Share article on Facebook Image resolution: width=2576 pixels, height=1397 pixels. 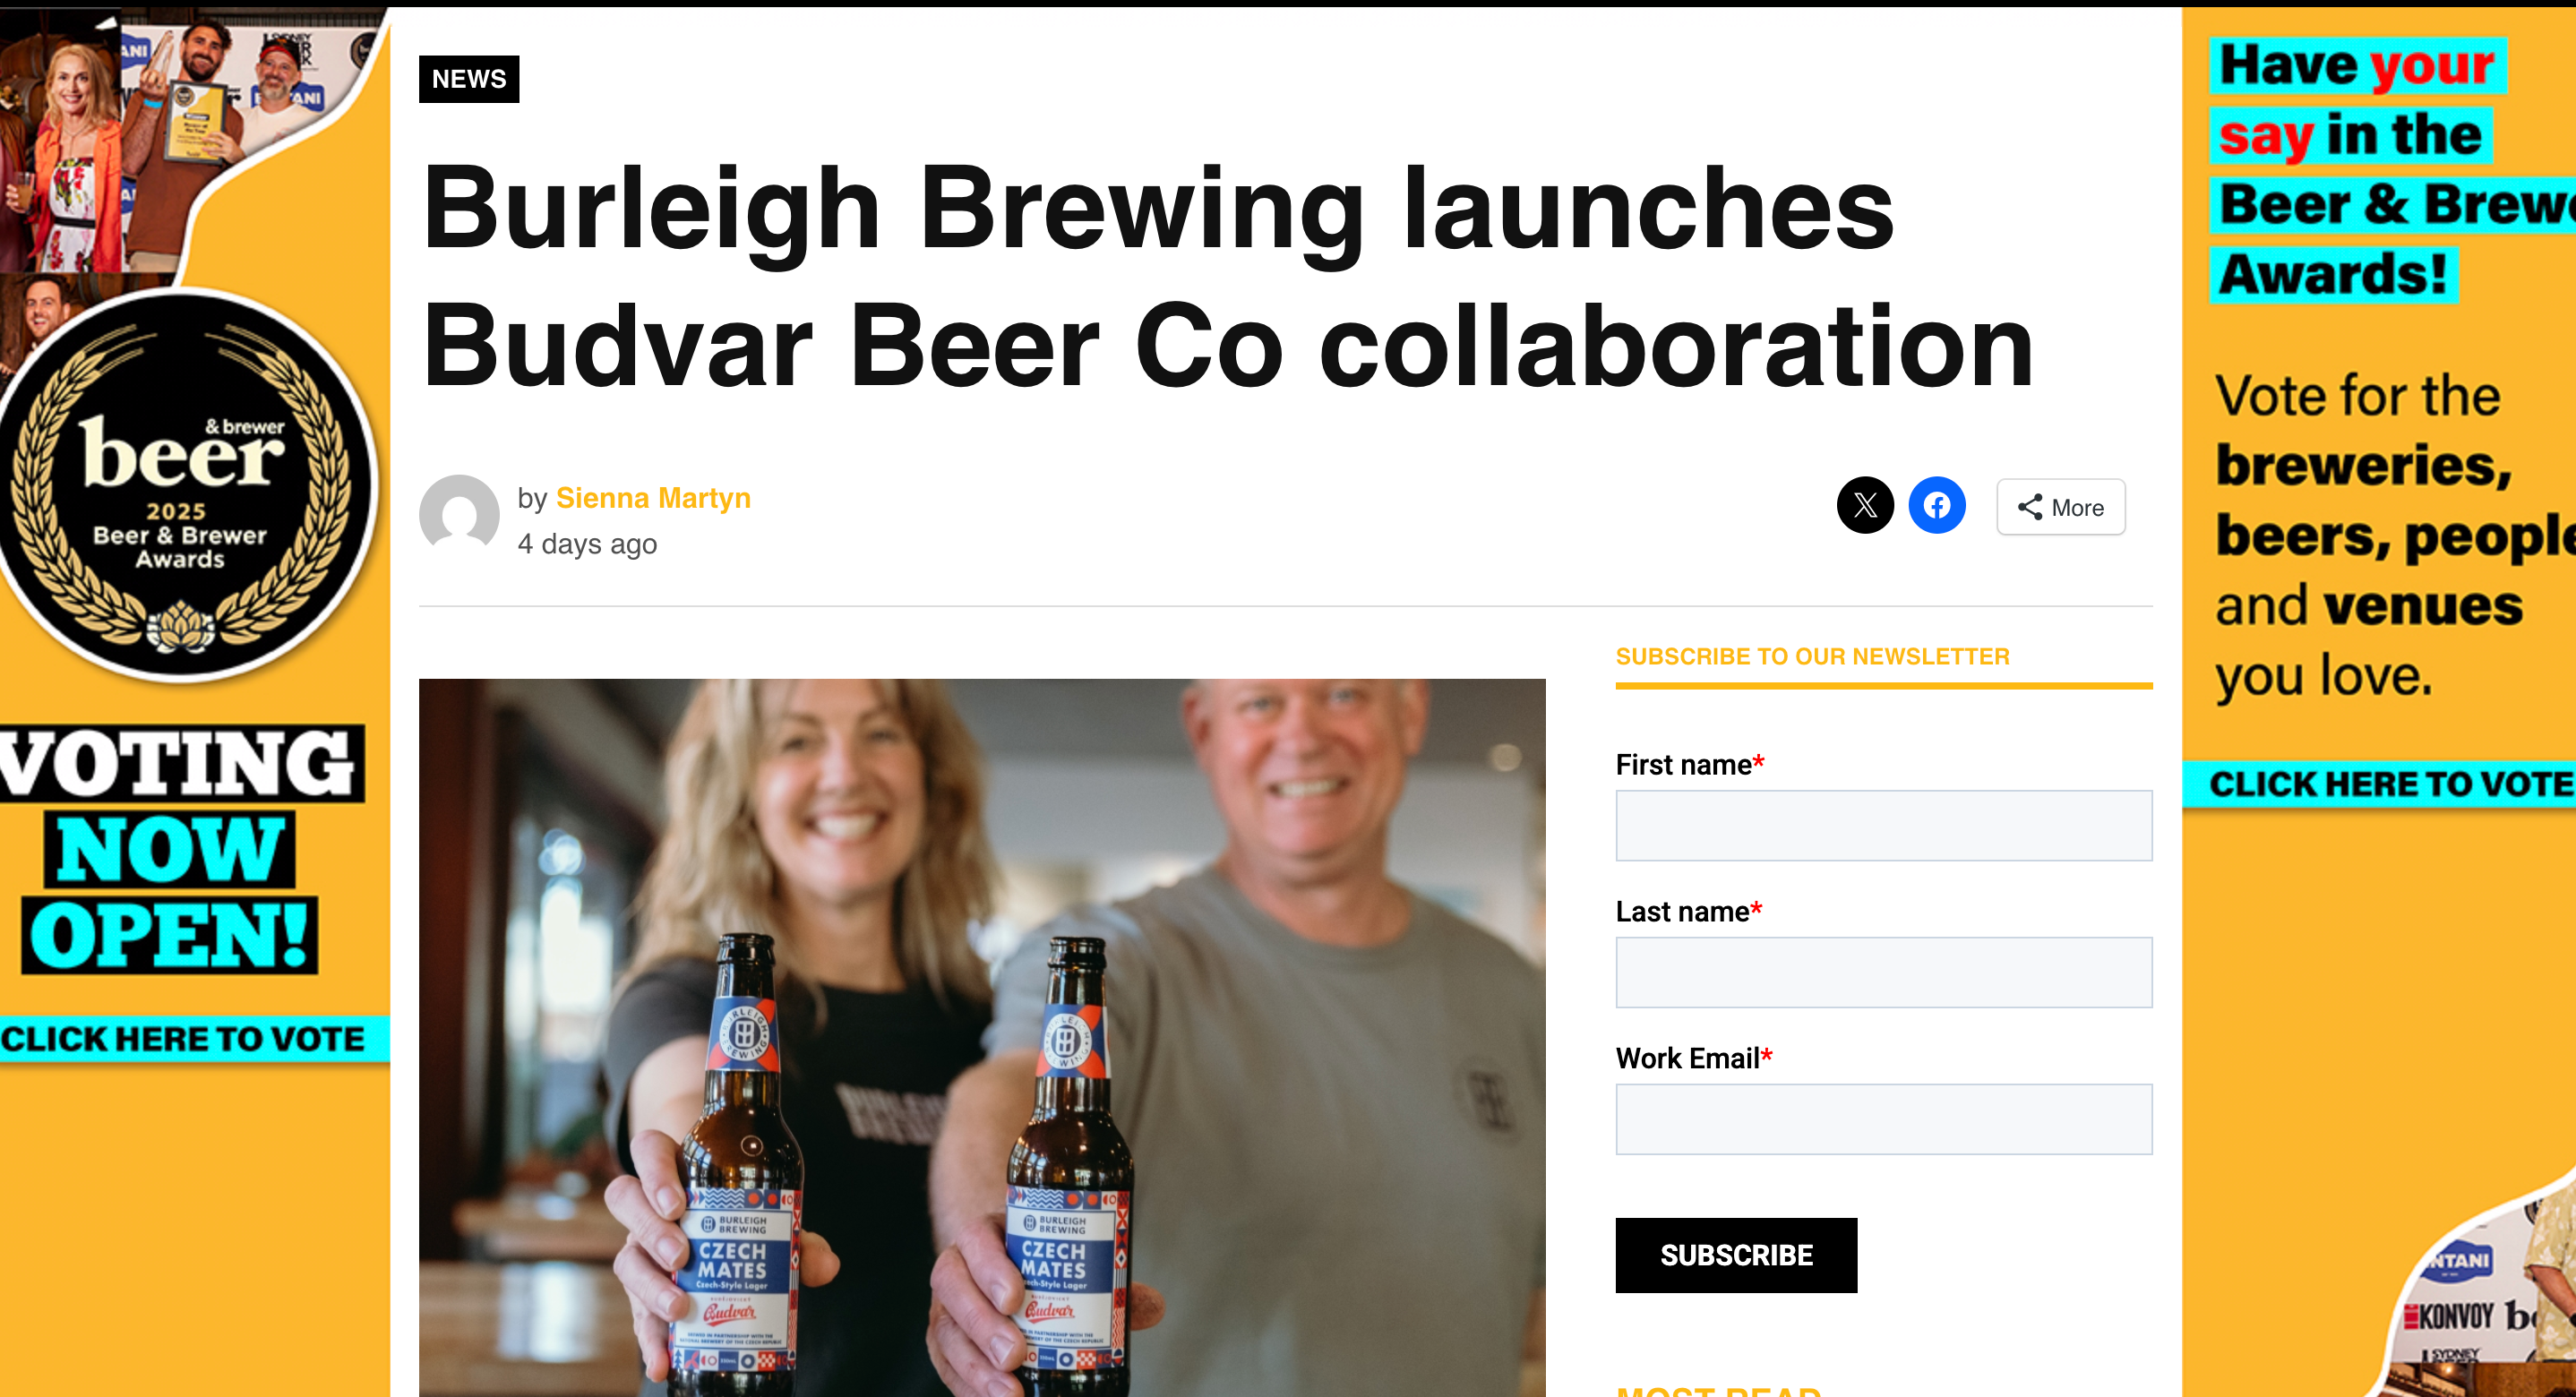pos(1937,505)
